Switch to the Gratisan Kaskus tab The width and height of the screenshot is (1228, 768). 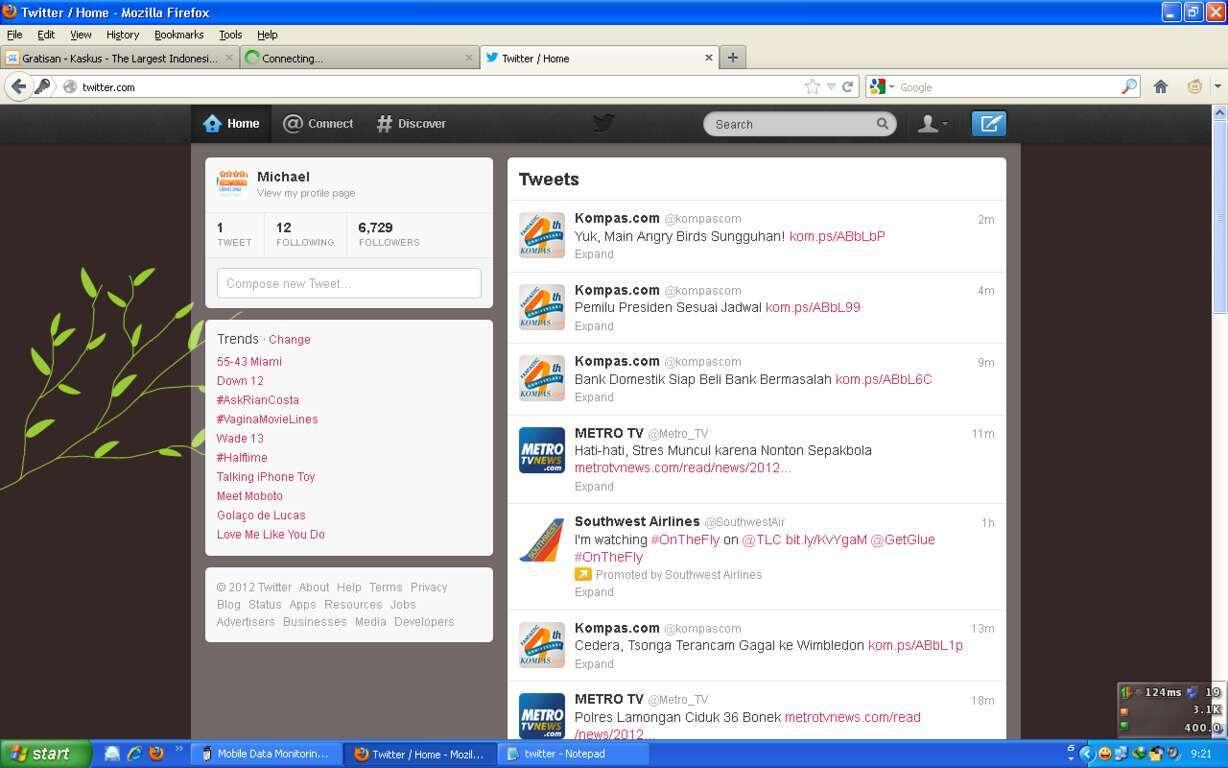119,58
